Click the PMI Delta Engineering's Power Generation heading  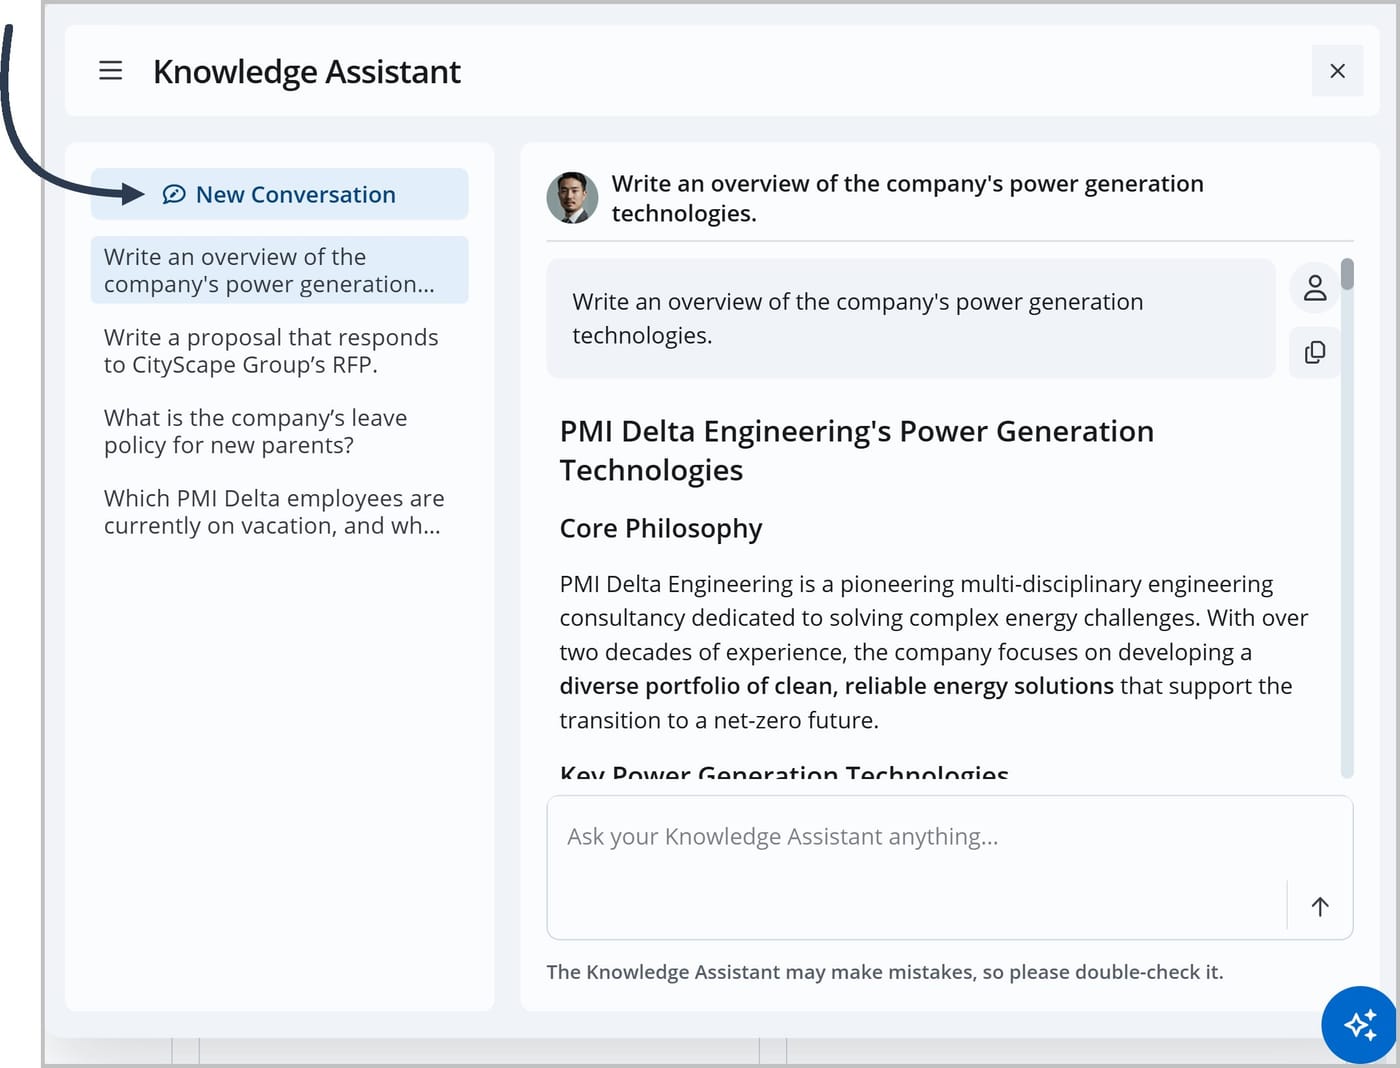pyautogui.click(x=856, y=450)
